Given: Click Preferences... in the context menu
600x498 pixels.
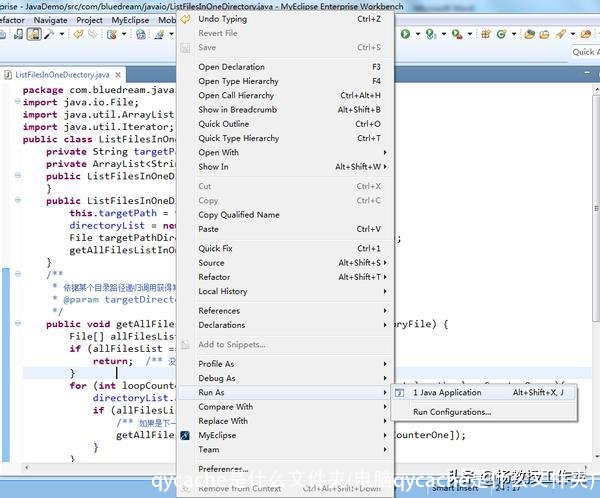Looking at the screenshot, I should (x=223, y=469).
